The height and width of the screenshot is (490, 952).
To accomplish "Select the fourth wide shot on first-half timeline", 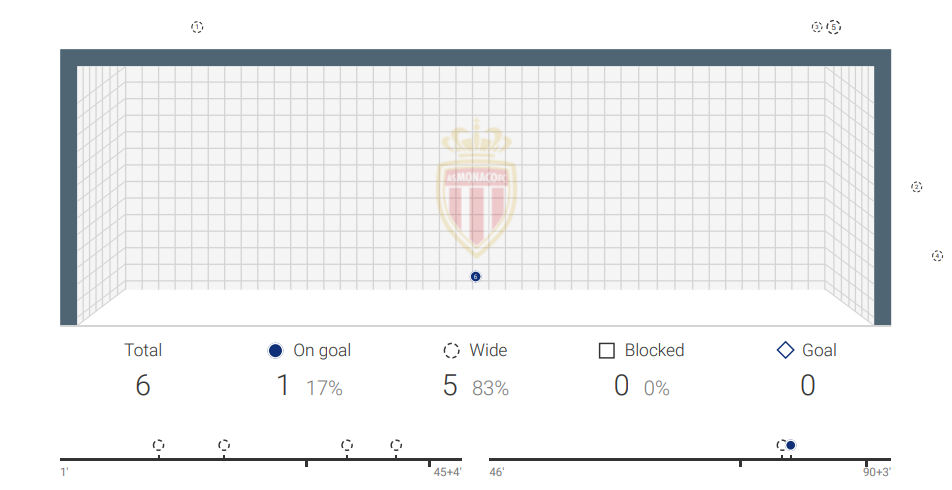I will [396, 445].
